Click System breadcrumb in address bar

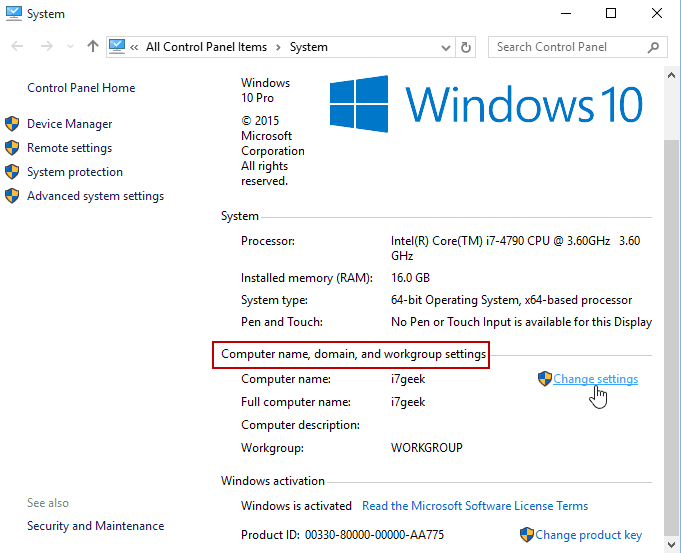pos(309,47)
